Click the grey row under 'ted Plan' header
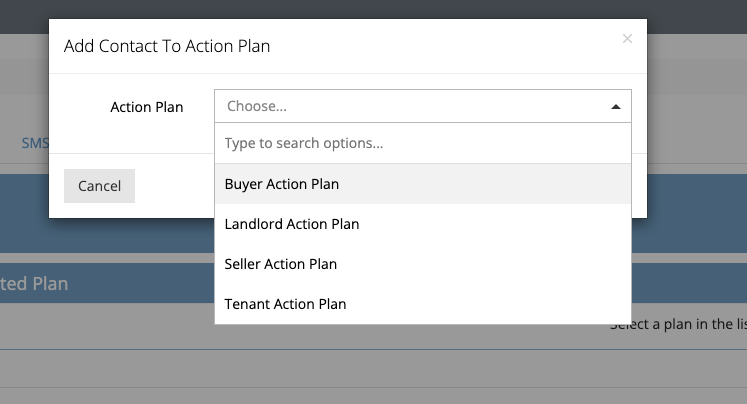 point(100,326)
